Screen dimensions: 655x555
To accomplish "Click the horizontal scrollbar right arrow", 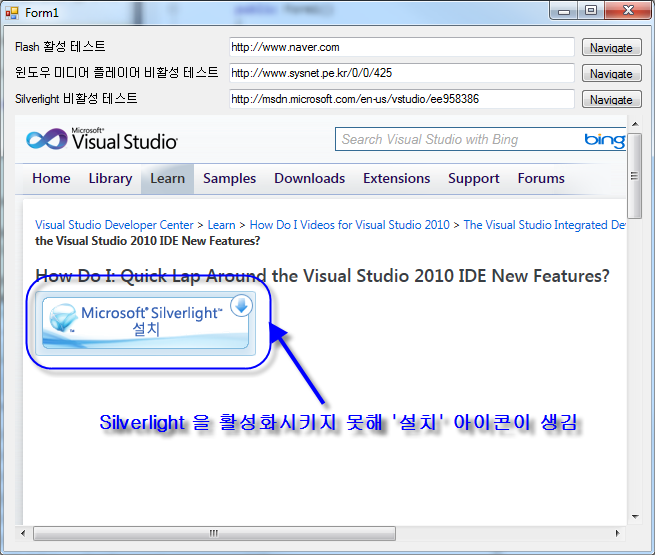I will [x=619, y=534].
